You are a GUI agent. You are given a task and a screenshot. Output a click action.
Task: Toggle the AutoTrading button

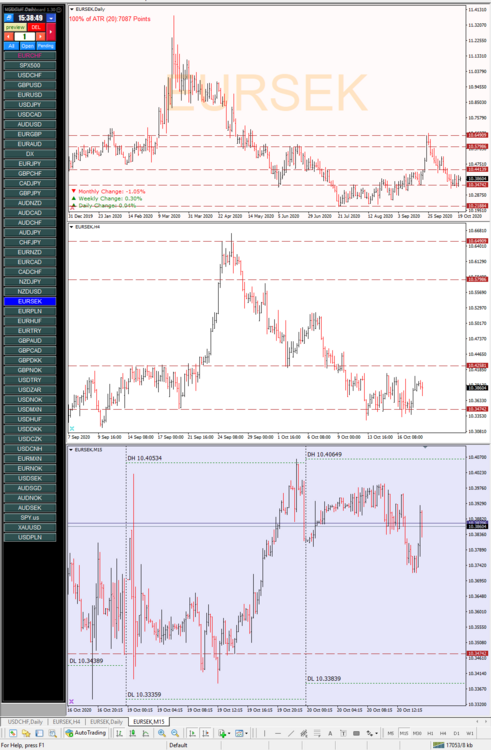[x=86, y=733]
